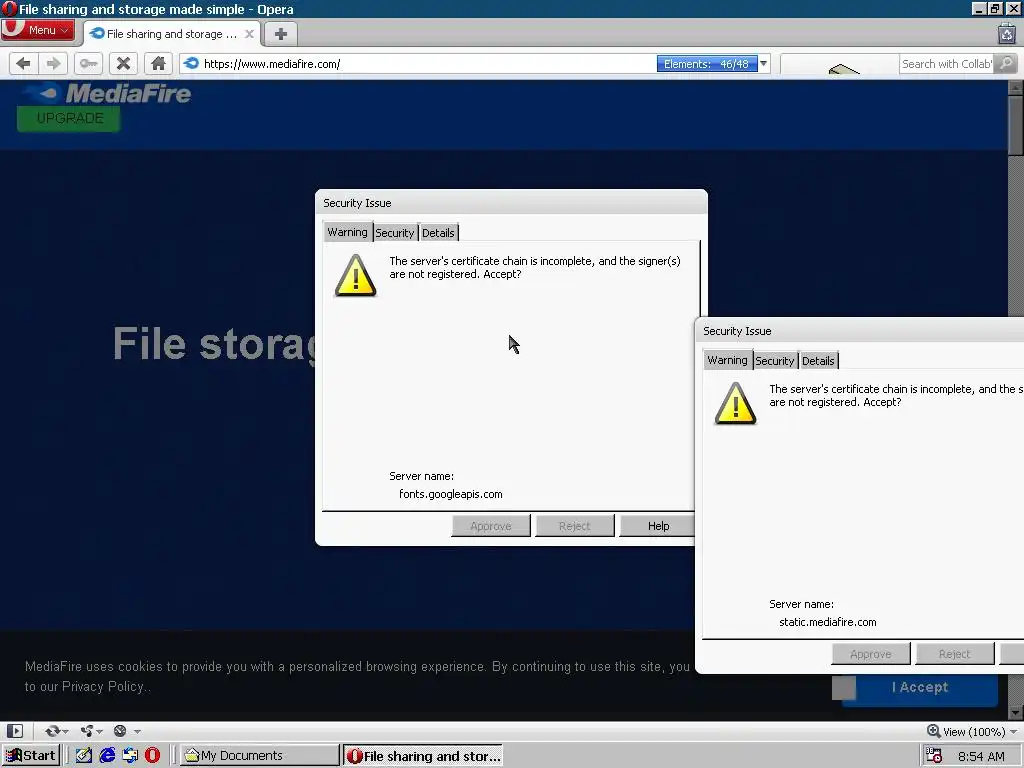Image resolution: width=1024 pixels, height=768 pixels.
Task: Go forward with the Forward arrow
Action: [x=54, y=63]
